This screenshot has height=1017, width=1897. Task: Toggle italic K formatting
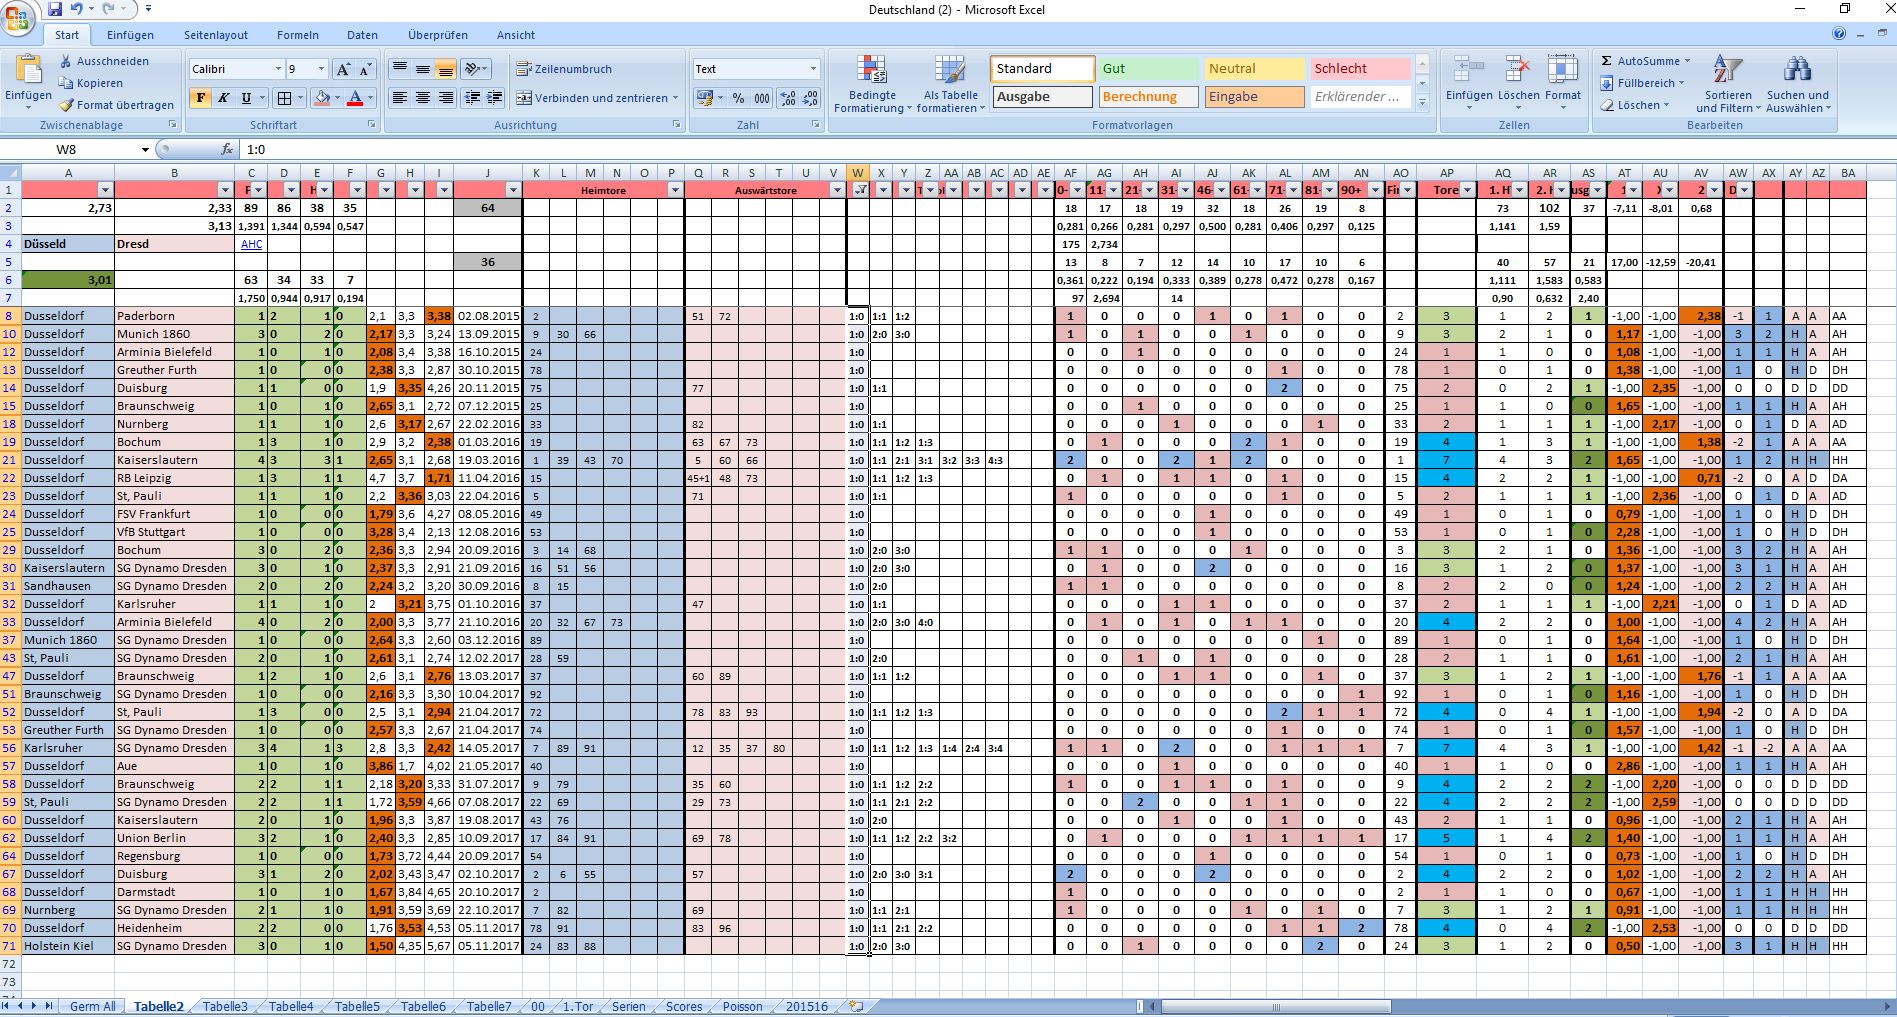click(223, 98)
